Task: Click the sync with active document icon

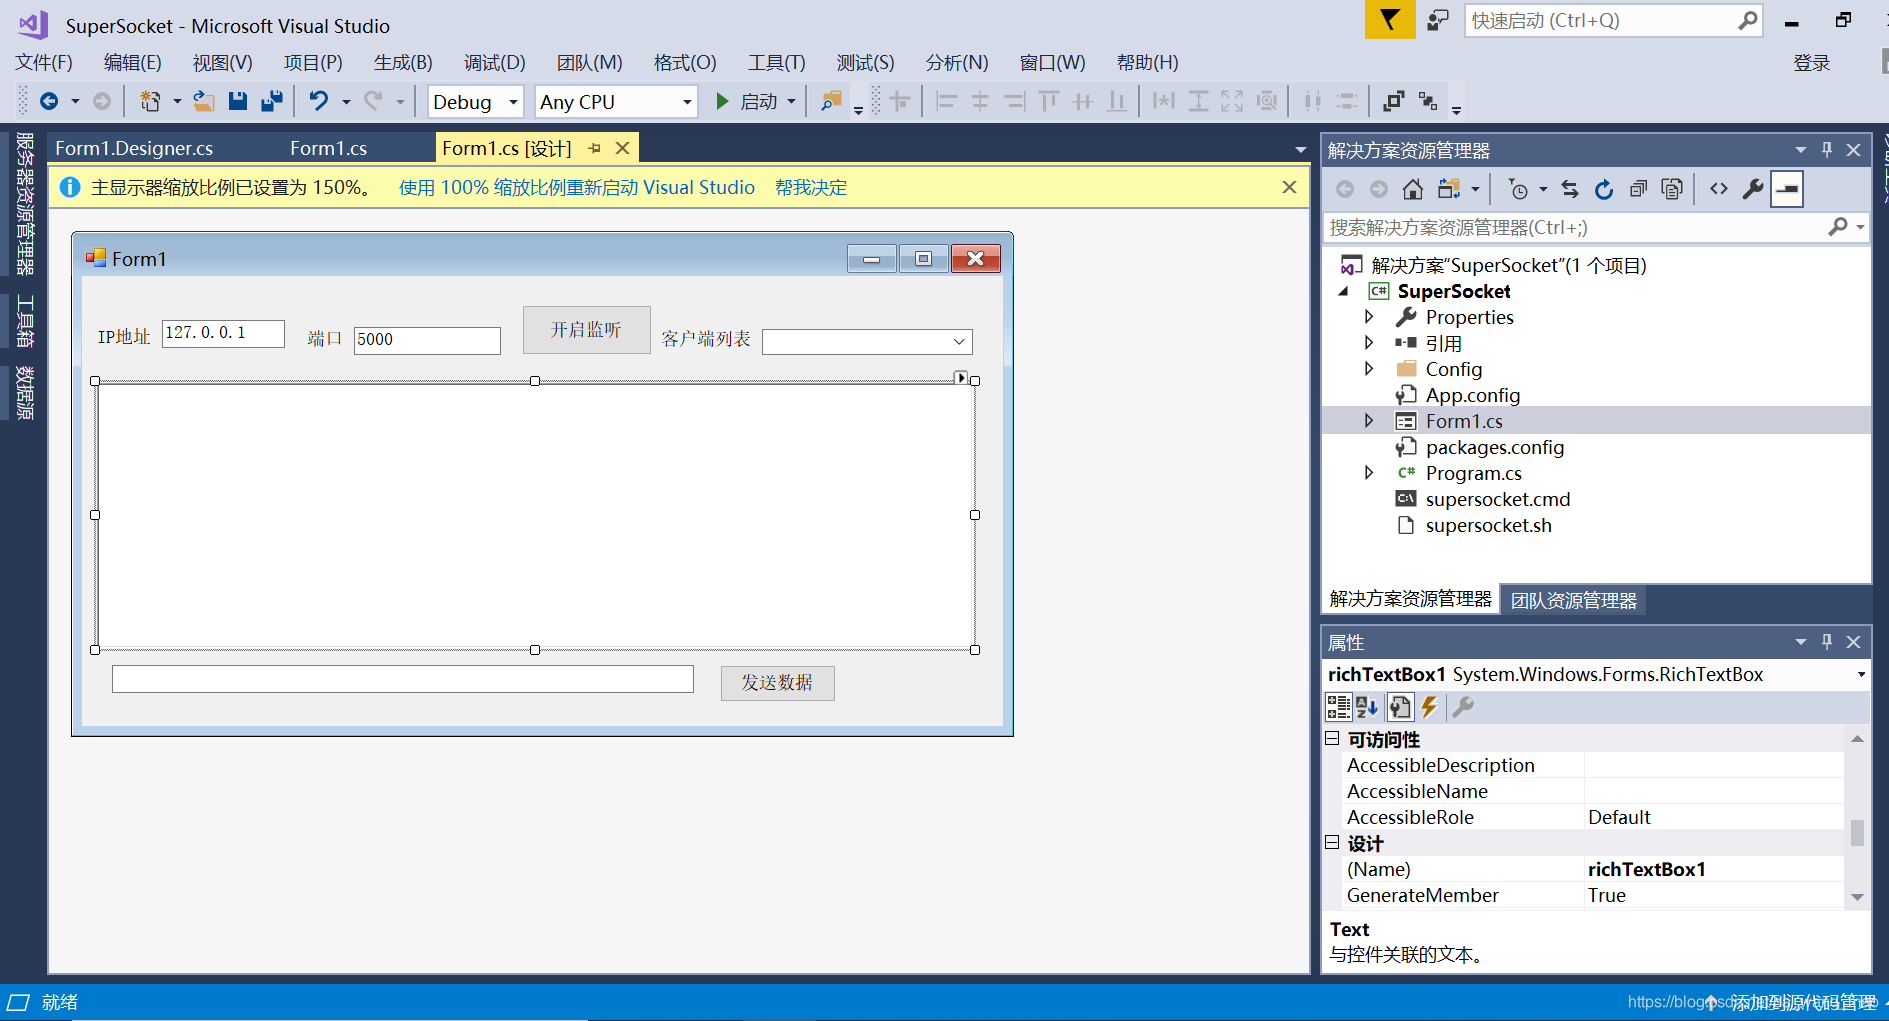Action: (x=1570, y=189)
